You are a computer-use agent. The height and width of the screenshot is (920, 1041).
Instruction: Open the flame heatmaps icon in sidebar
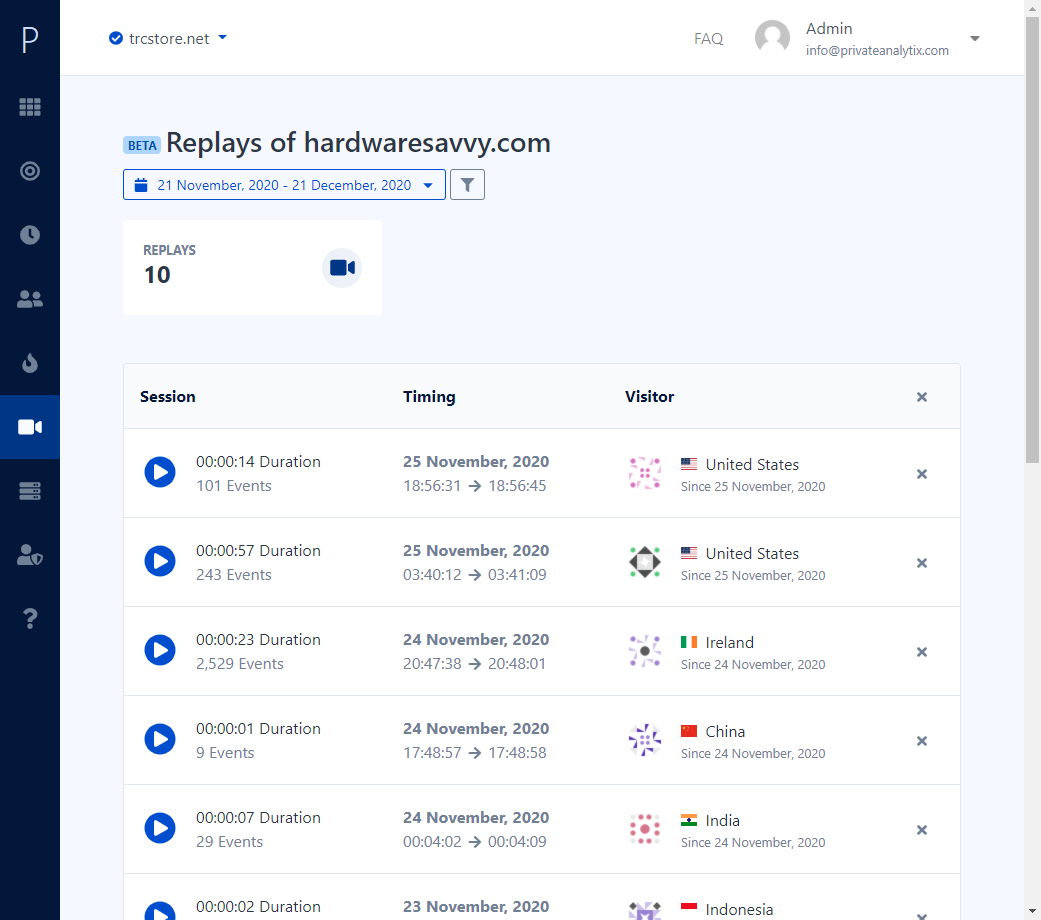(30, 363)
